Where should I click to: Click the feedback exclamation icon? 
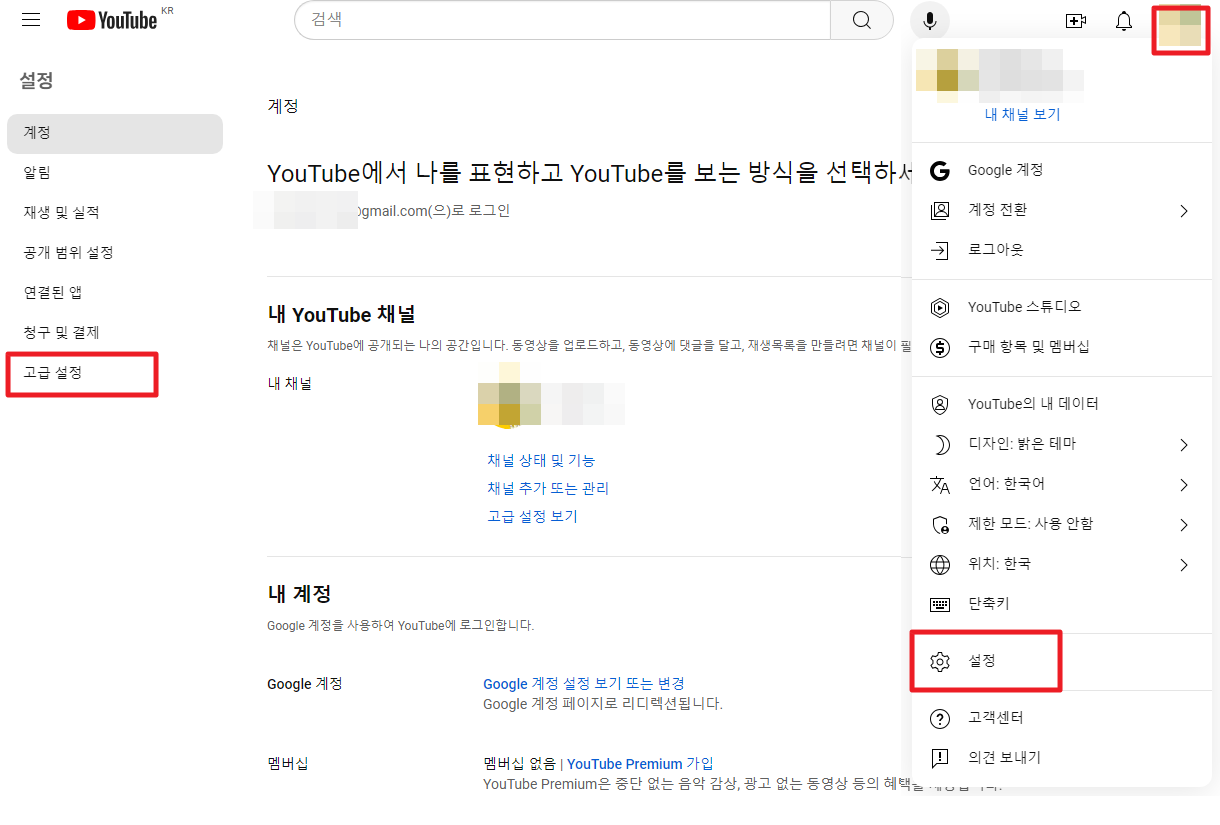point(940,758)
